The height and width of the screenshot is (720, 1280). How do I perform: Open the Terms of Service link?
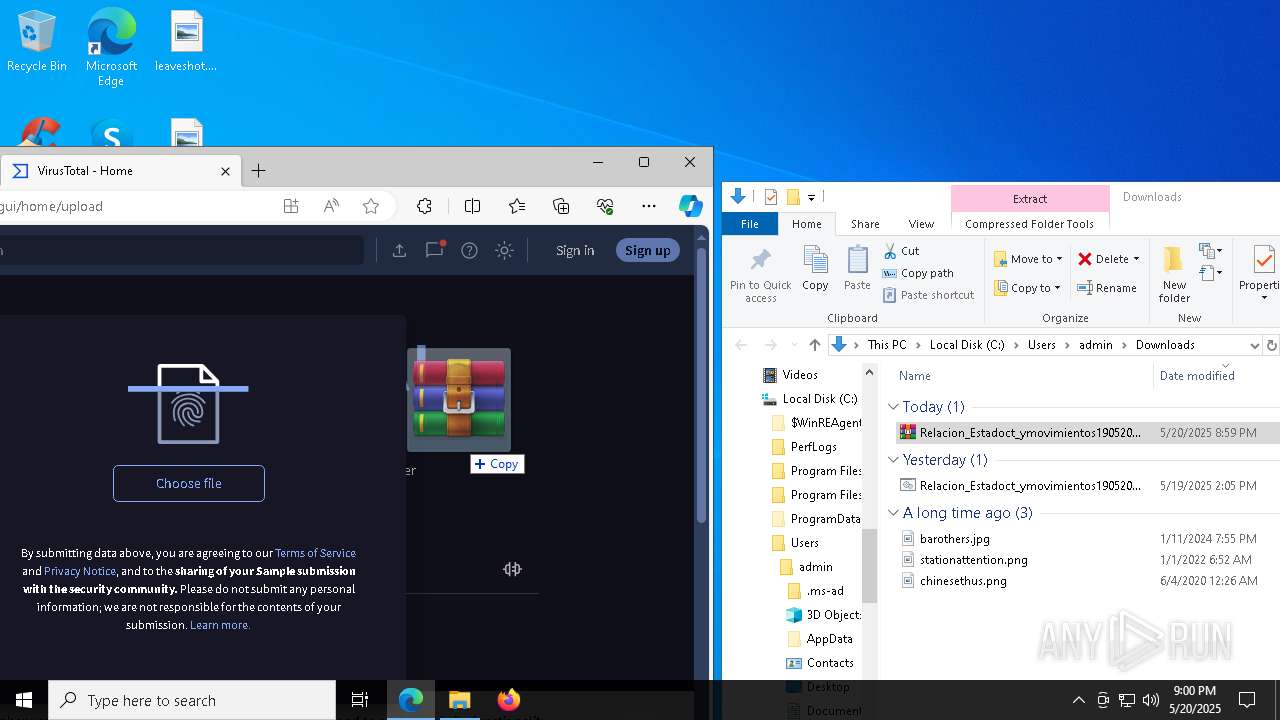click(315, 552)
